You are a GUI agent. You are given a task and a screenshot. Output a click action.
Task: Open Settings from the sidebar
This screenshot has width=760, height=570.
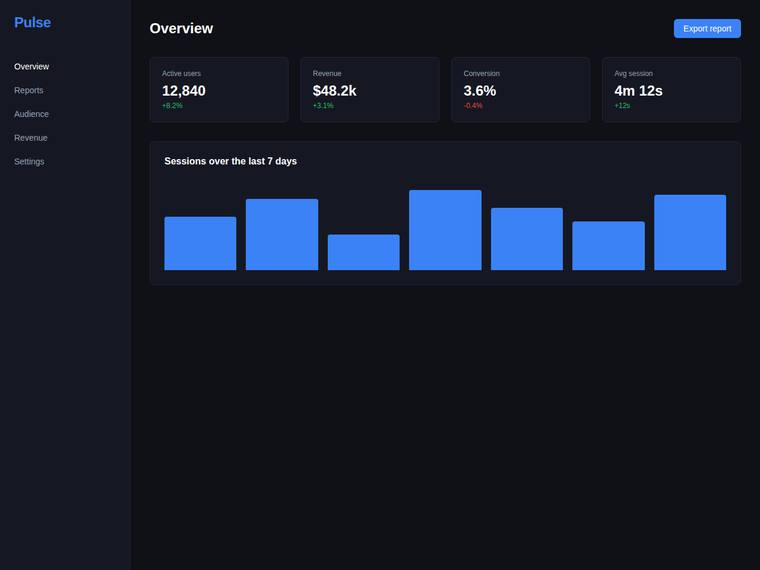(x=29, y=161)
